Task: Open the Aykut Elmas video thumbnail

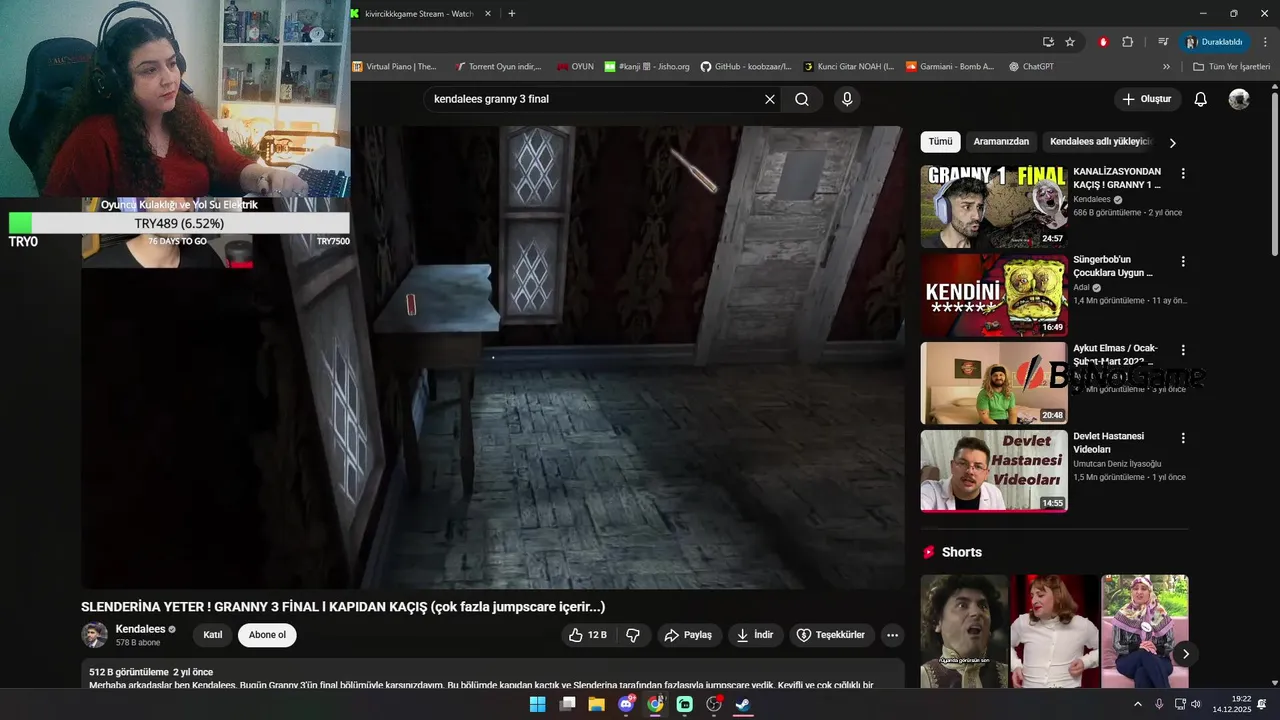Action: 994,383
